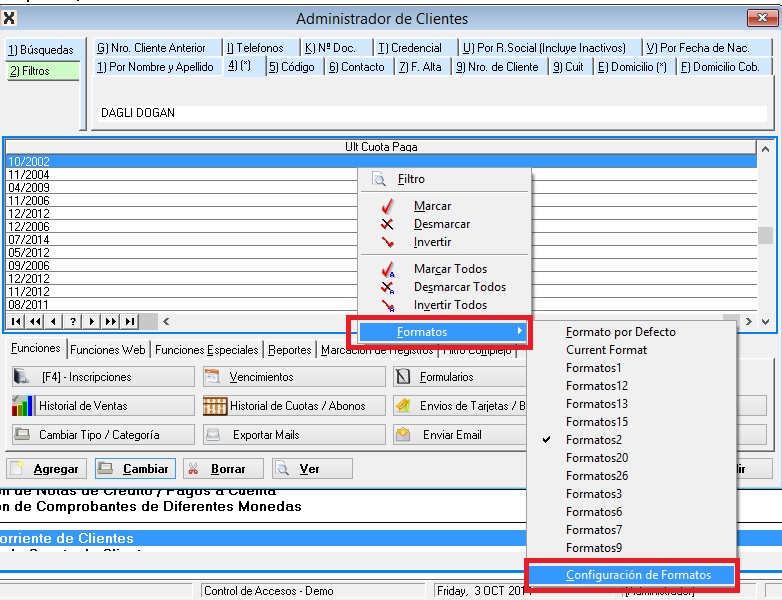Screen dimensions: 782x600
Task: Click the Historial de Ventas chart icon
Action: pyautogui.click(x=22, y=406)
